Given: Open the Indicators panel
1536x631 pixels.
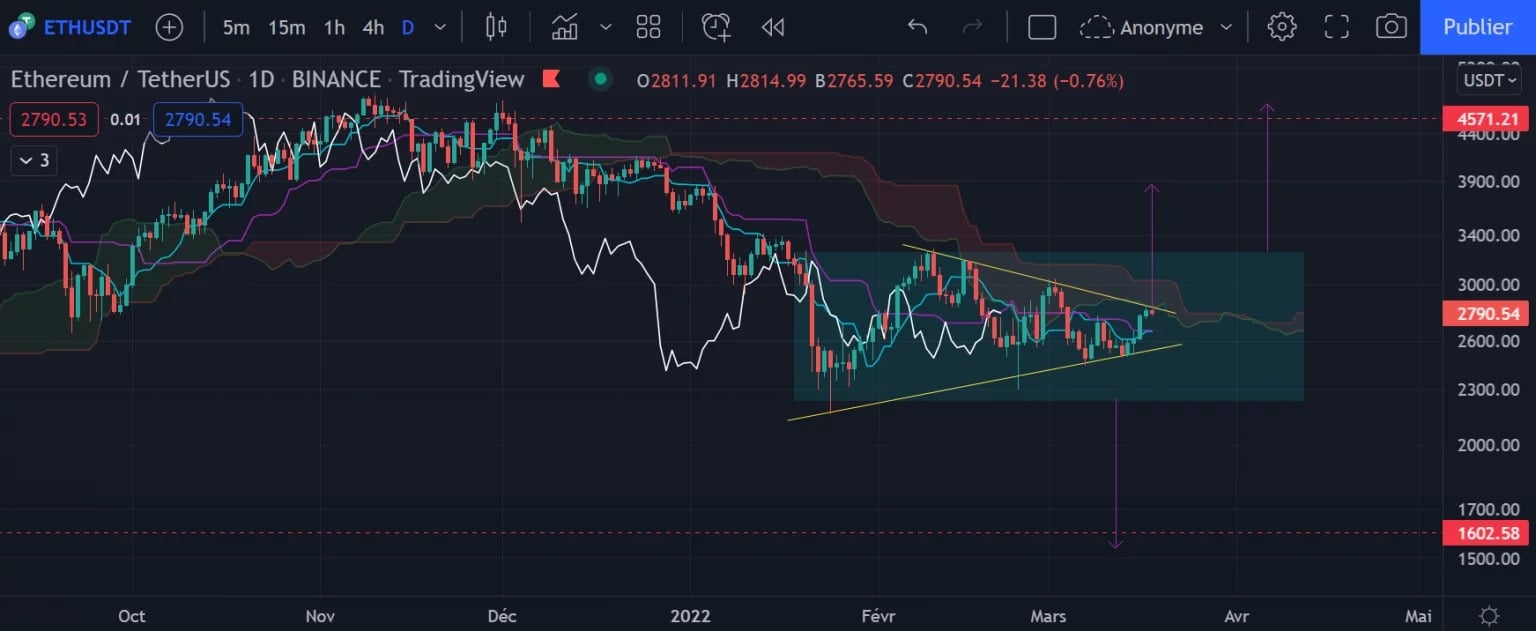Looking at the screenshot, I should 565,27.
